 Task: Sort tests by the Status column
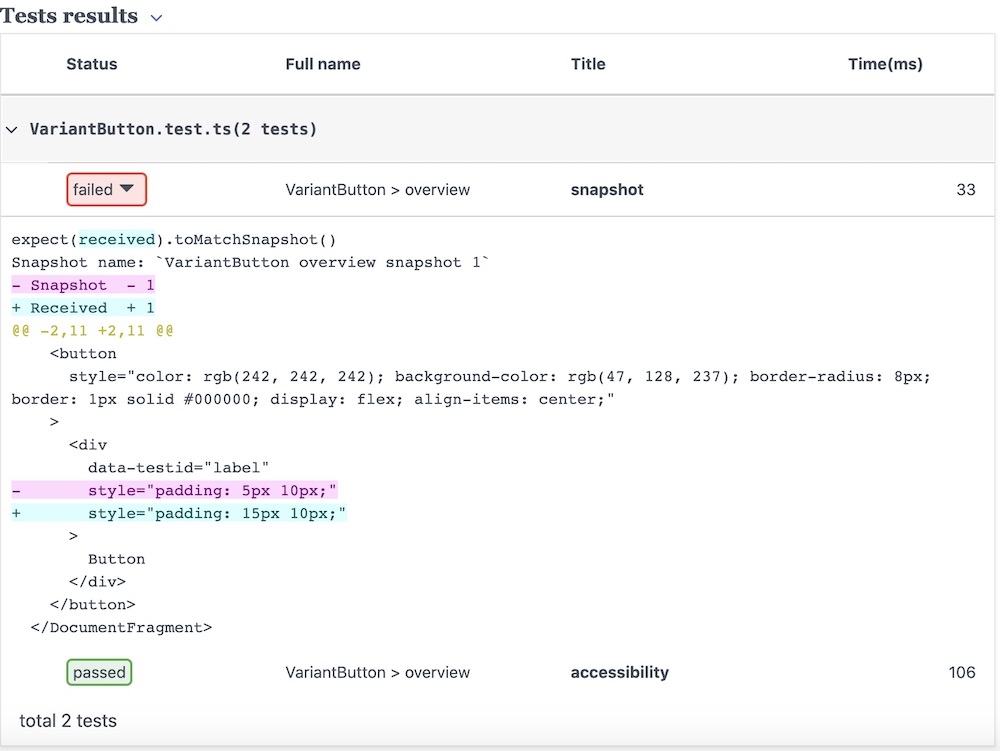tap(91, 64)
